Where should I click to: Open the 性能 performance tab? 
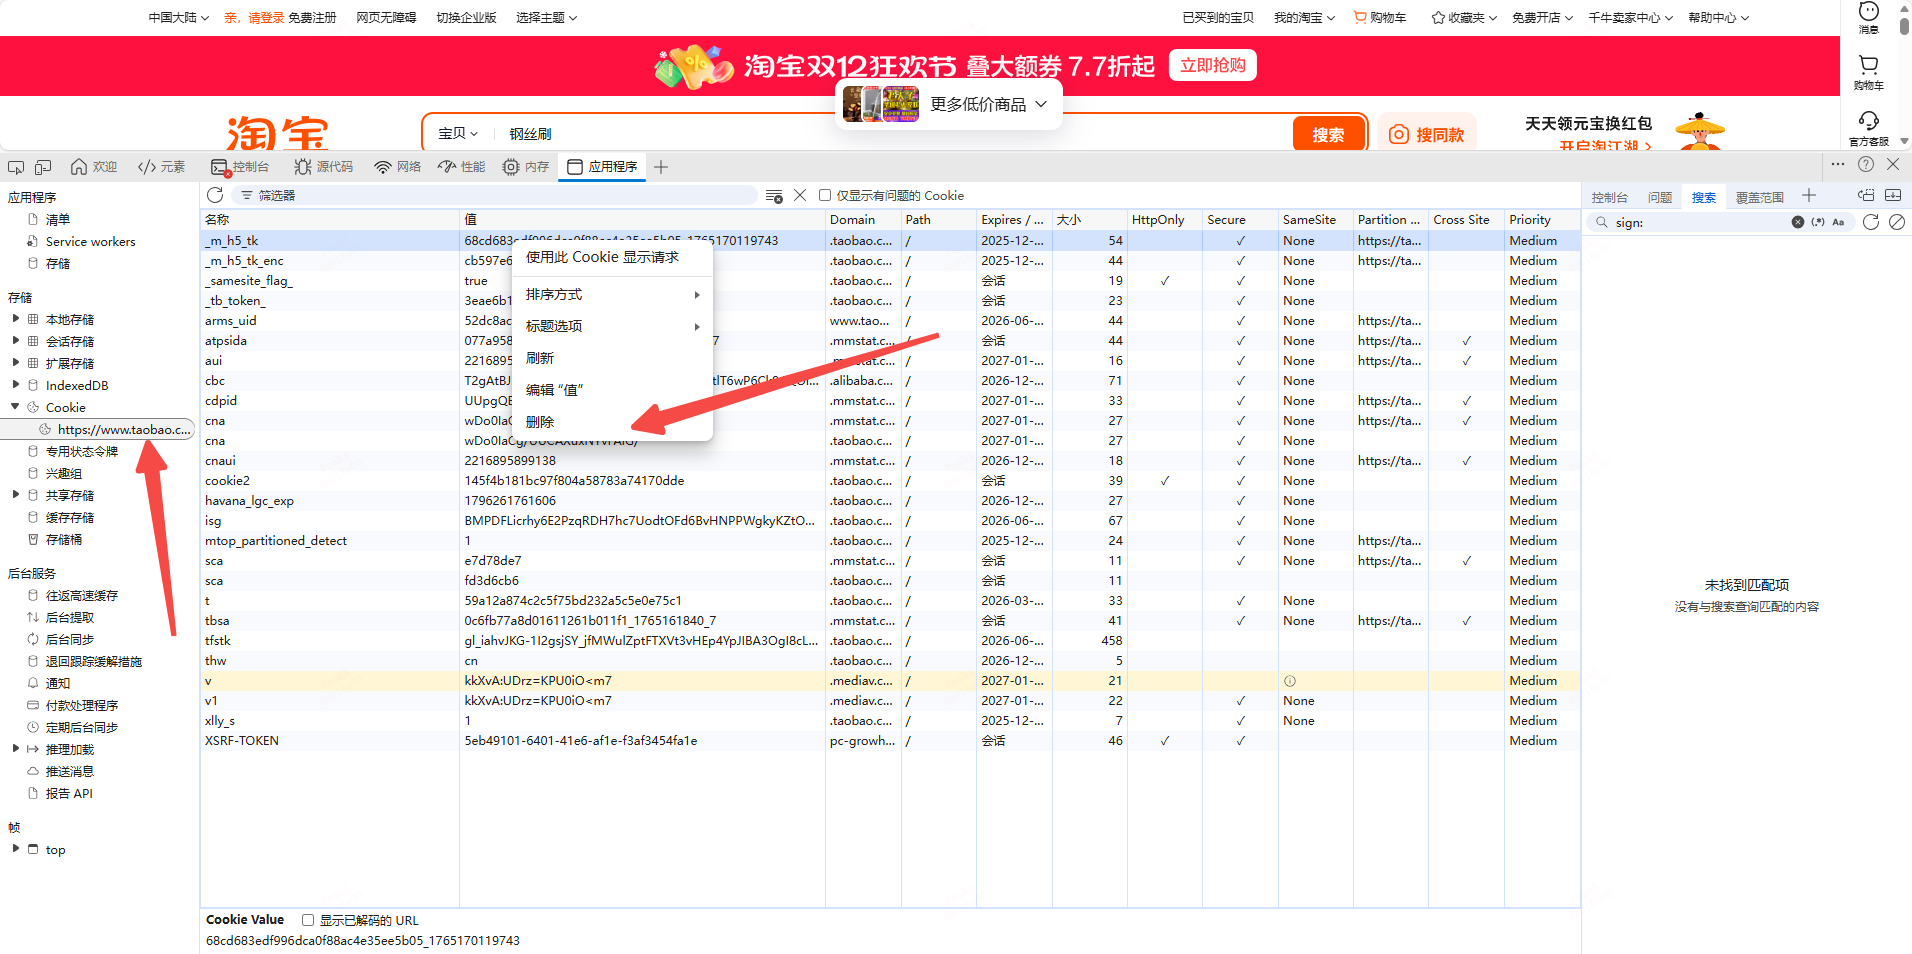tap(462, 167)
